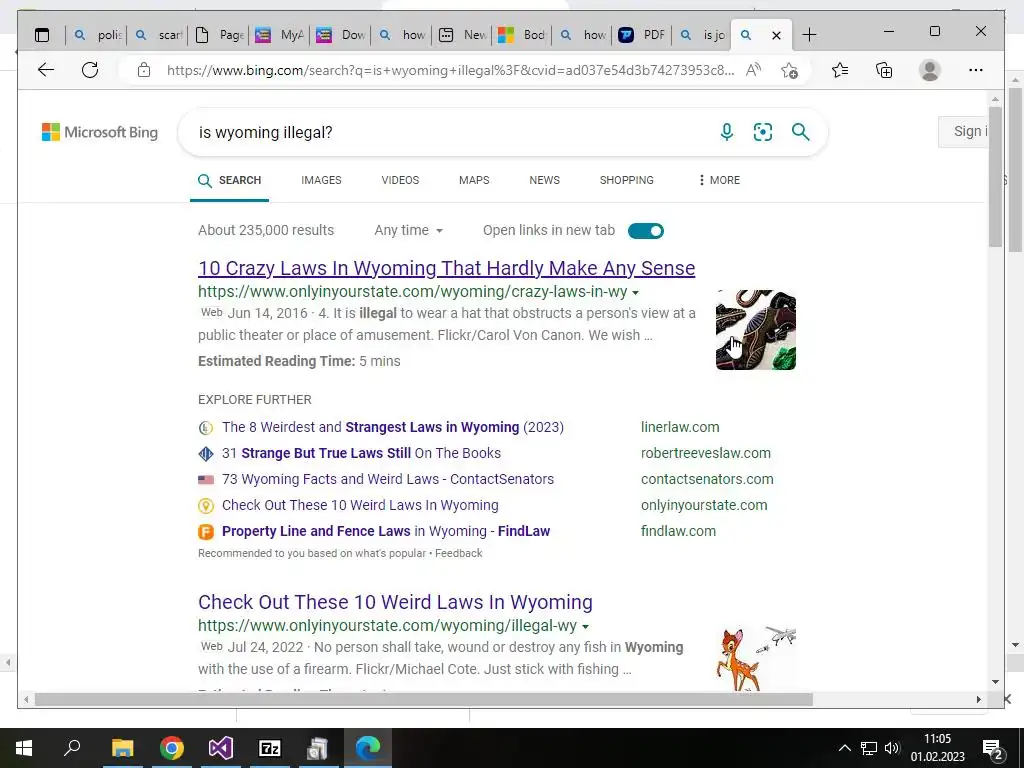Switch to IMAGES results tab
The height and width of the screenshot is (768, 1024).
pyautogui.click(x=321, y=180)
